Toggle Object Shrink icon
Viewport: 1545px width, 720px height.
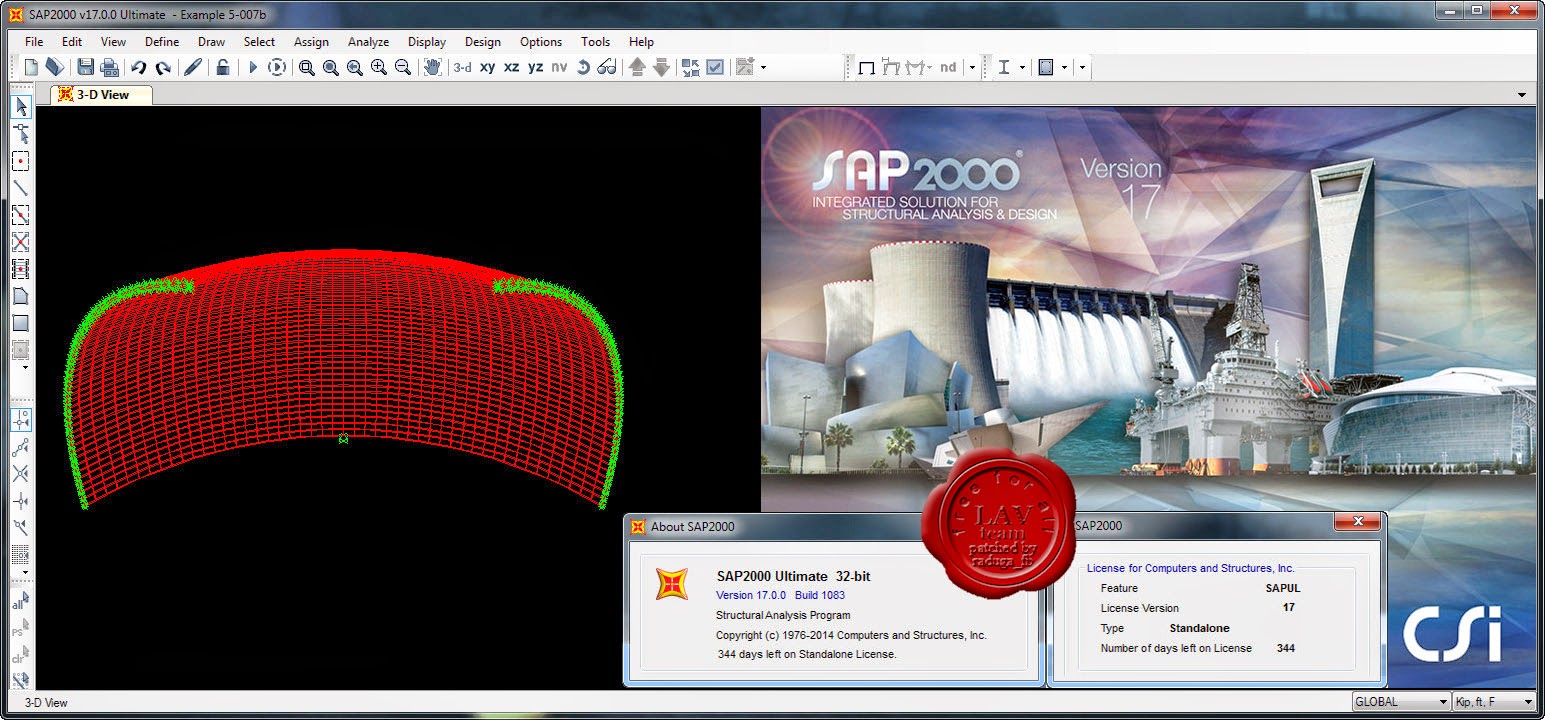(x=691, y=67)
